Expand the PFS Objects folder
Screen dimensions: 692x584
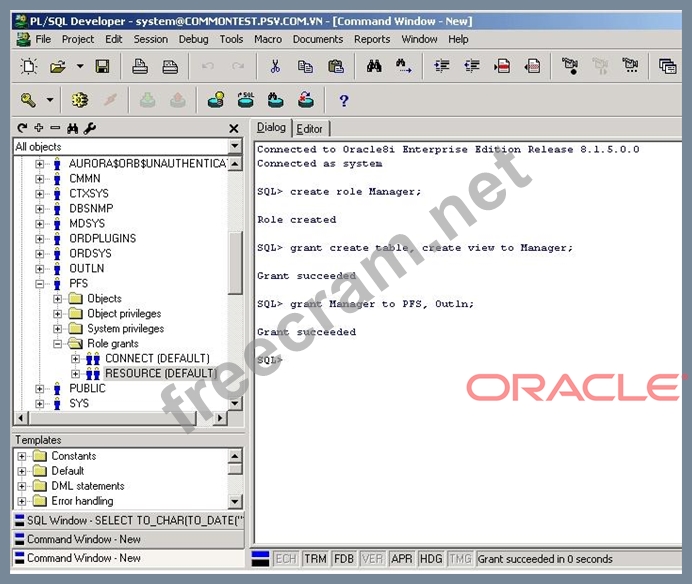(x=57, y=299)
